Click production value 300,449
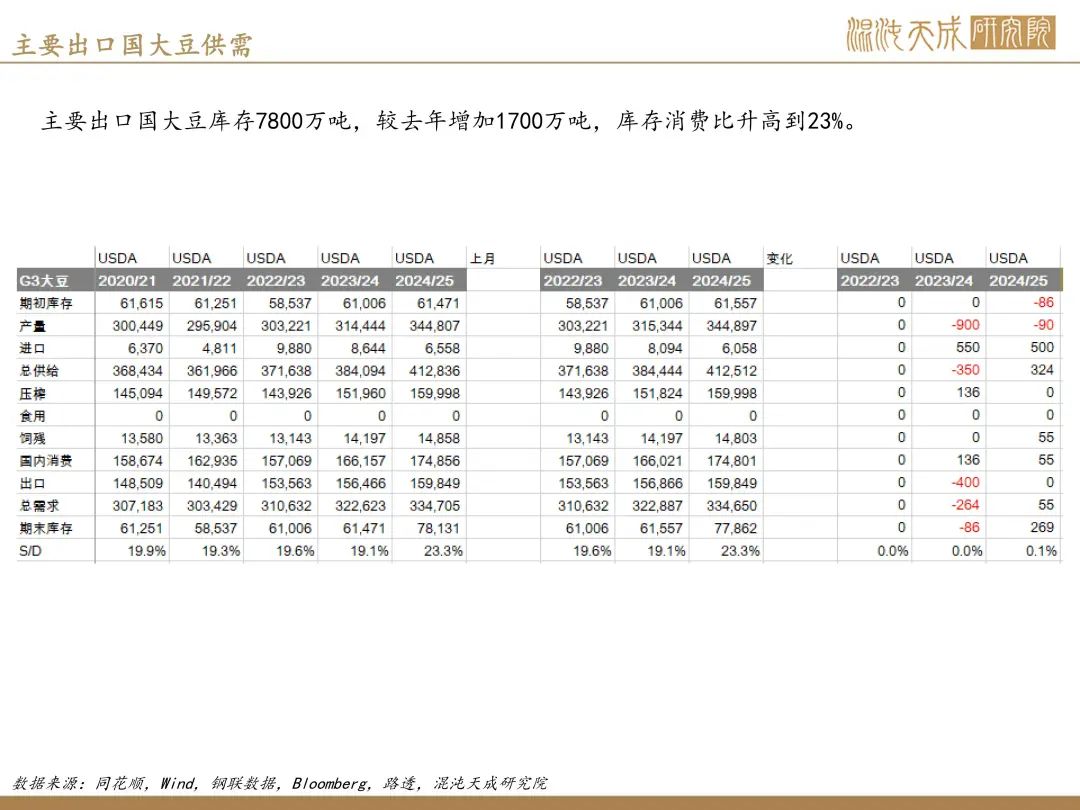The height and width of the screenshot is (810, 1080). [x=138, y=326]
